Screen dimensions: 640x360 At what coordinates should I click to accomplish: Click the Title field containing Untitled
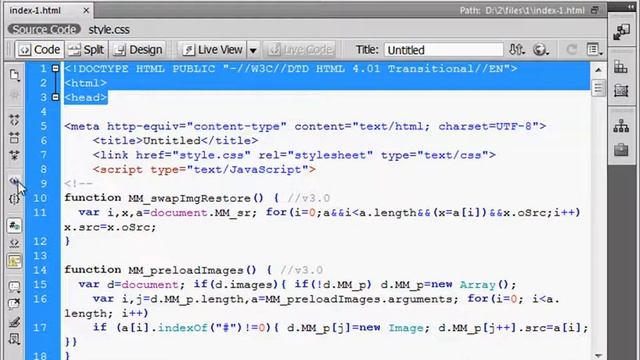click(x=443, y=50)
